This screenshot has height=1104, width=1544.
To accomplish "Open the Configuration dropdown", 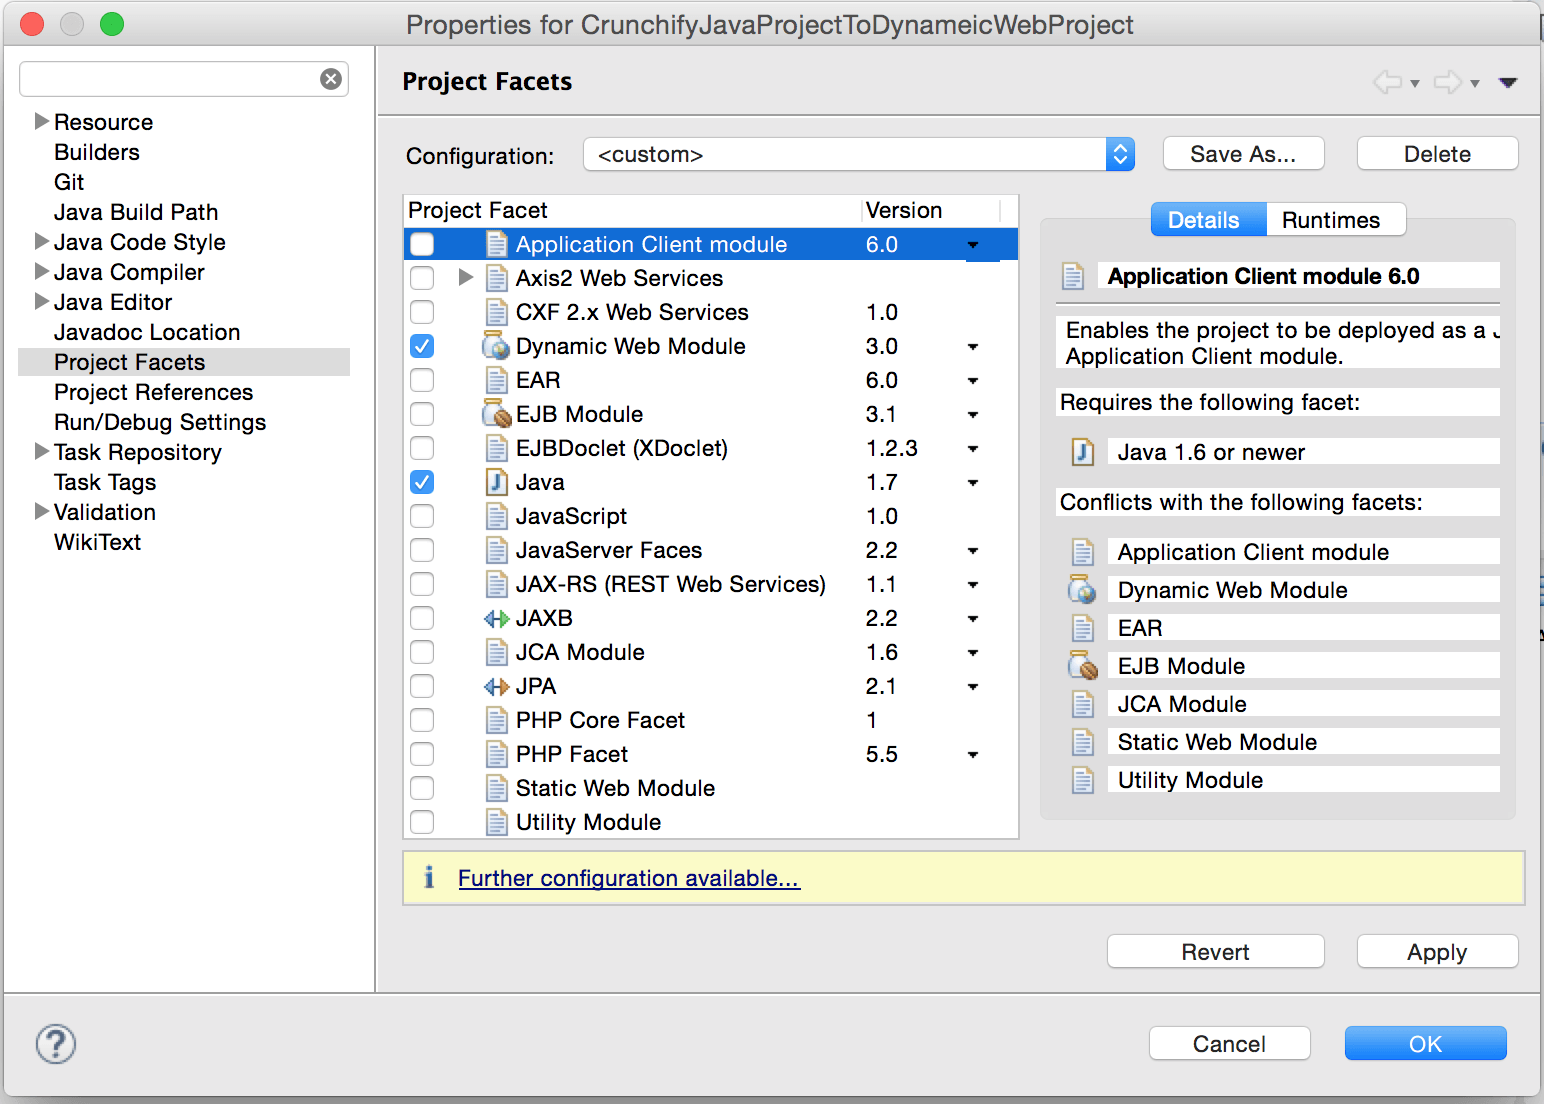I will (1120, 154).
